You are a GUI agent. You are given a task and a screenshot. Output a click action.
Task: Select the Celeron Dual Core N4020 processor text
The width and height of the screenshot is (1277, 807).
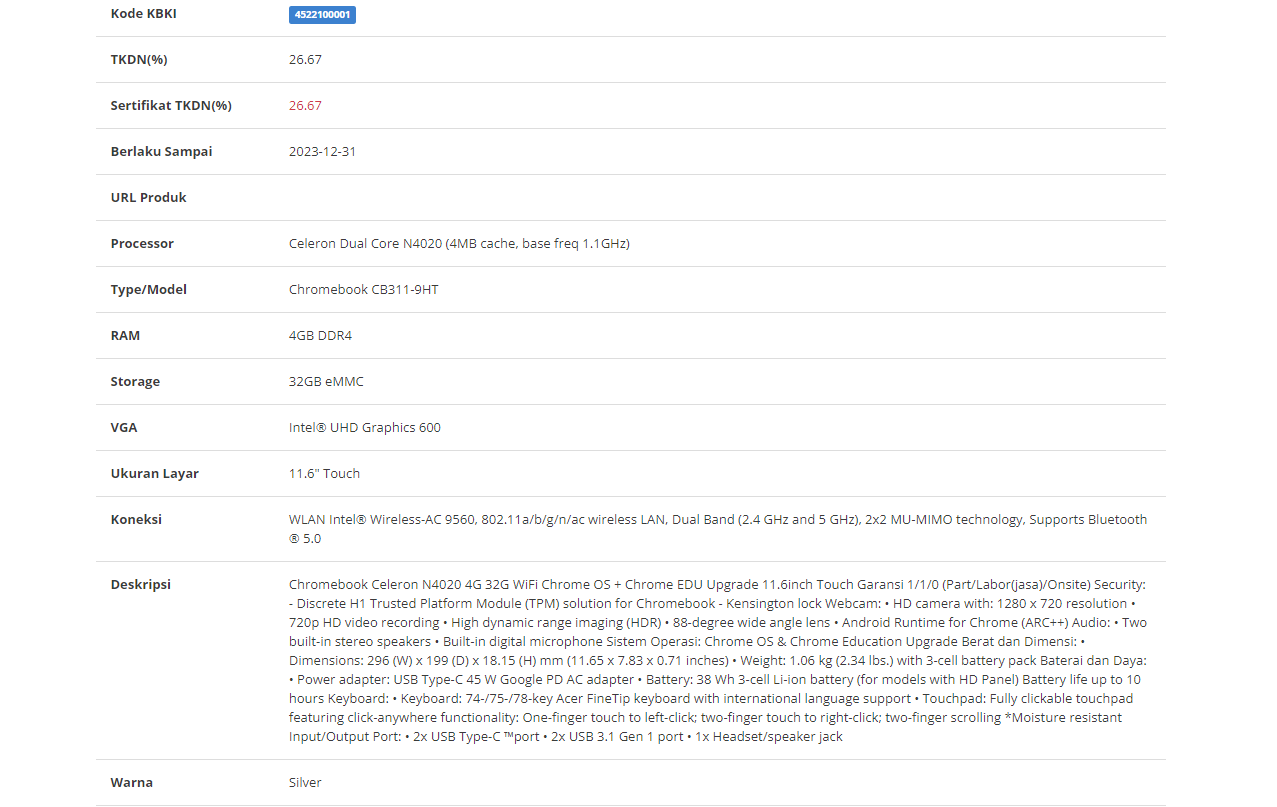[459, 244]
